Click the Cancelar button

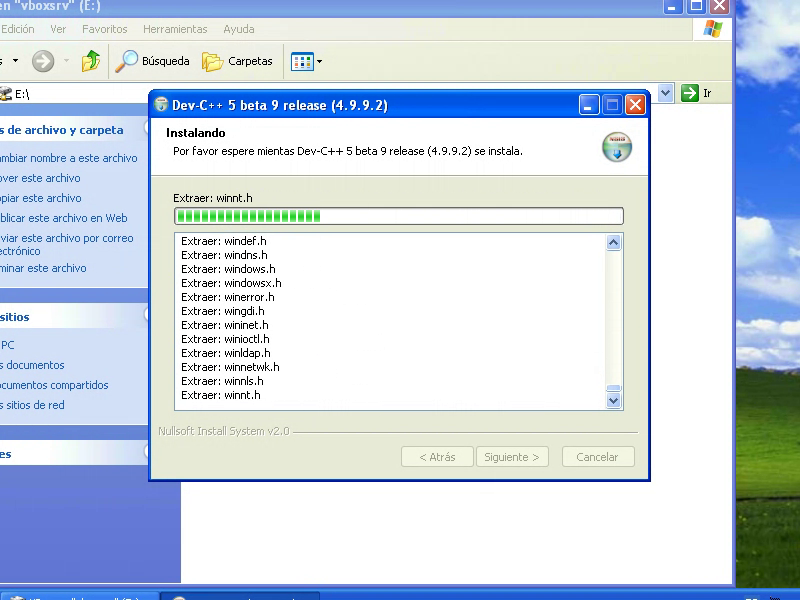597,457
